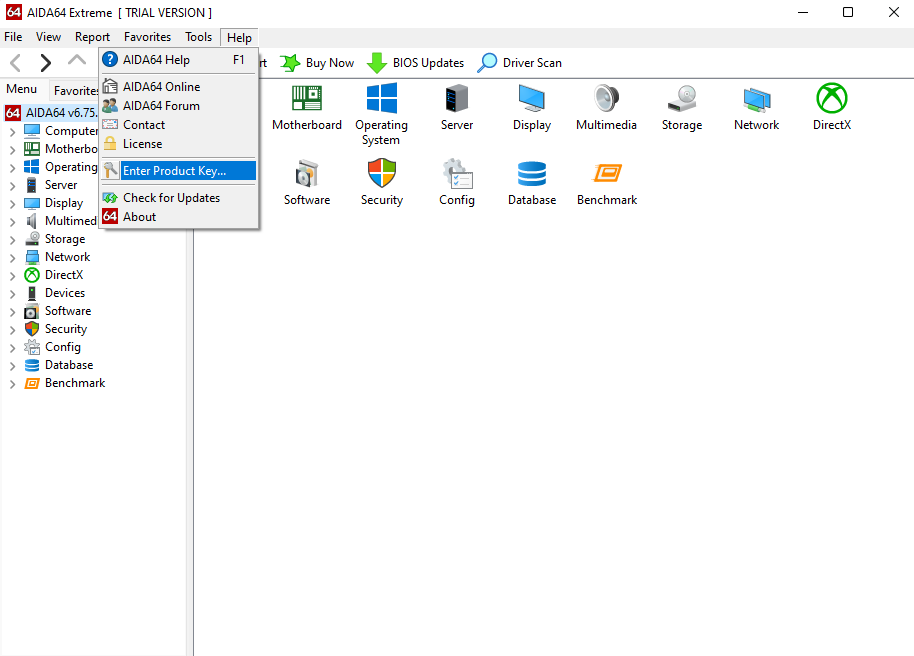Select Benchmark in the sidebar tree
This screenshot has width=914, height=656.
coord(75,383)
